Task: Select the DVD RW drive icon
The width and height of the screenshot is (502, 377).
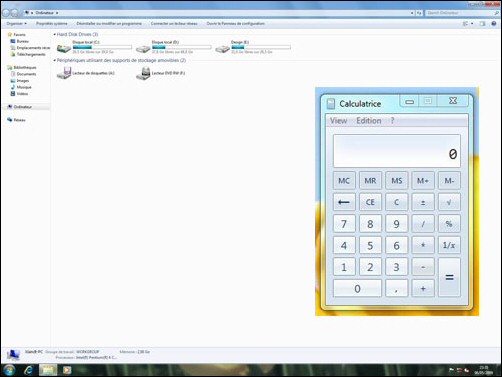Action: point(143,73)
